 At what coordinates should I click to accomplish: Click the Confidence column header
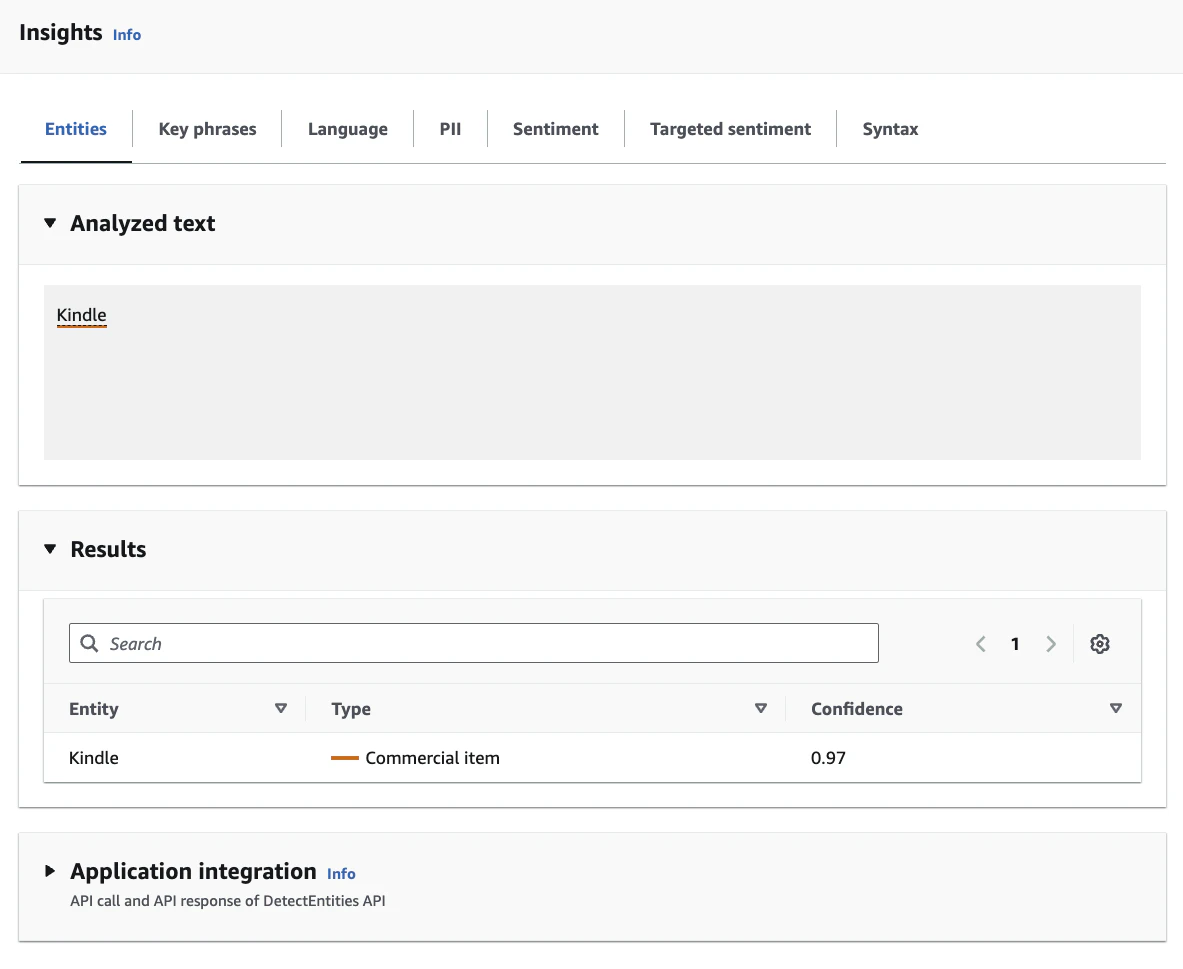point(857,709)
